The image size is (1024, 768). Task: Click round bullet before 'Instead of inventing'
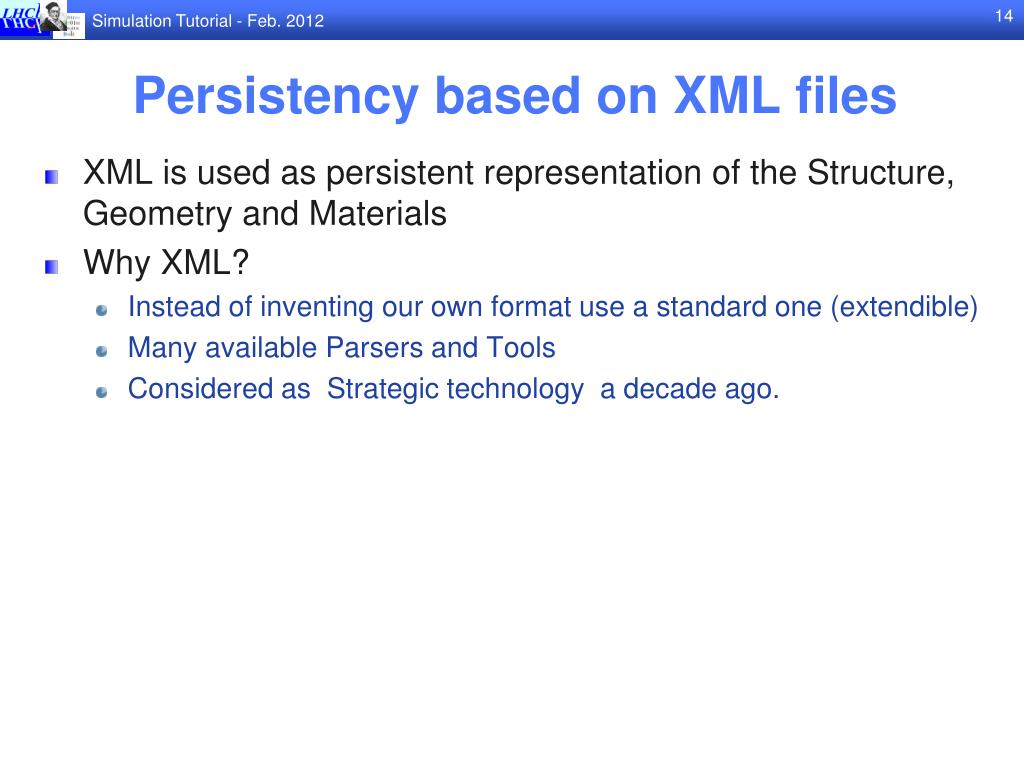click(x=101, y=311)
